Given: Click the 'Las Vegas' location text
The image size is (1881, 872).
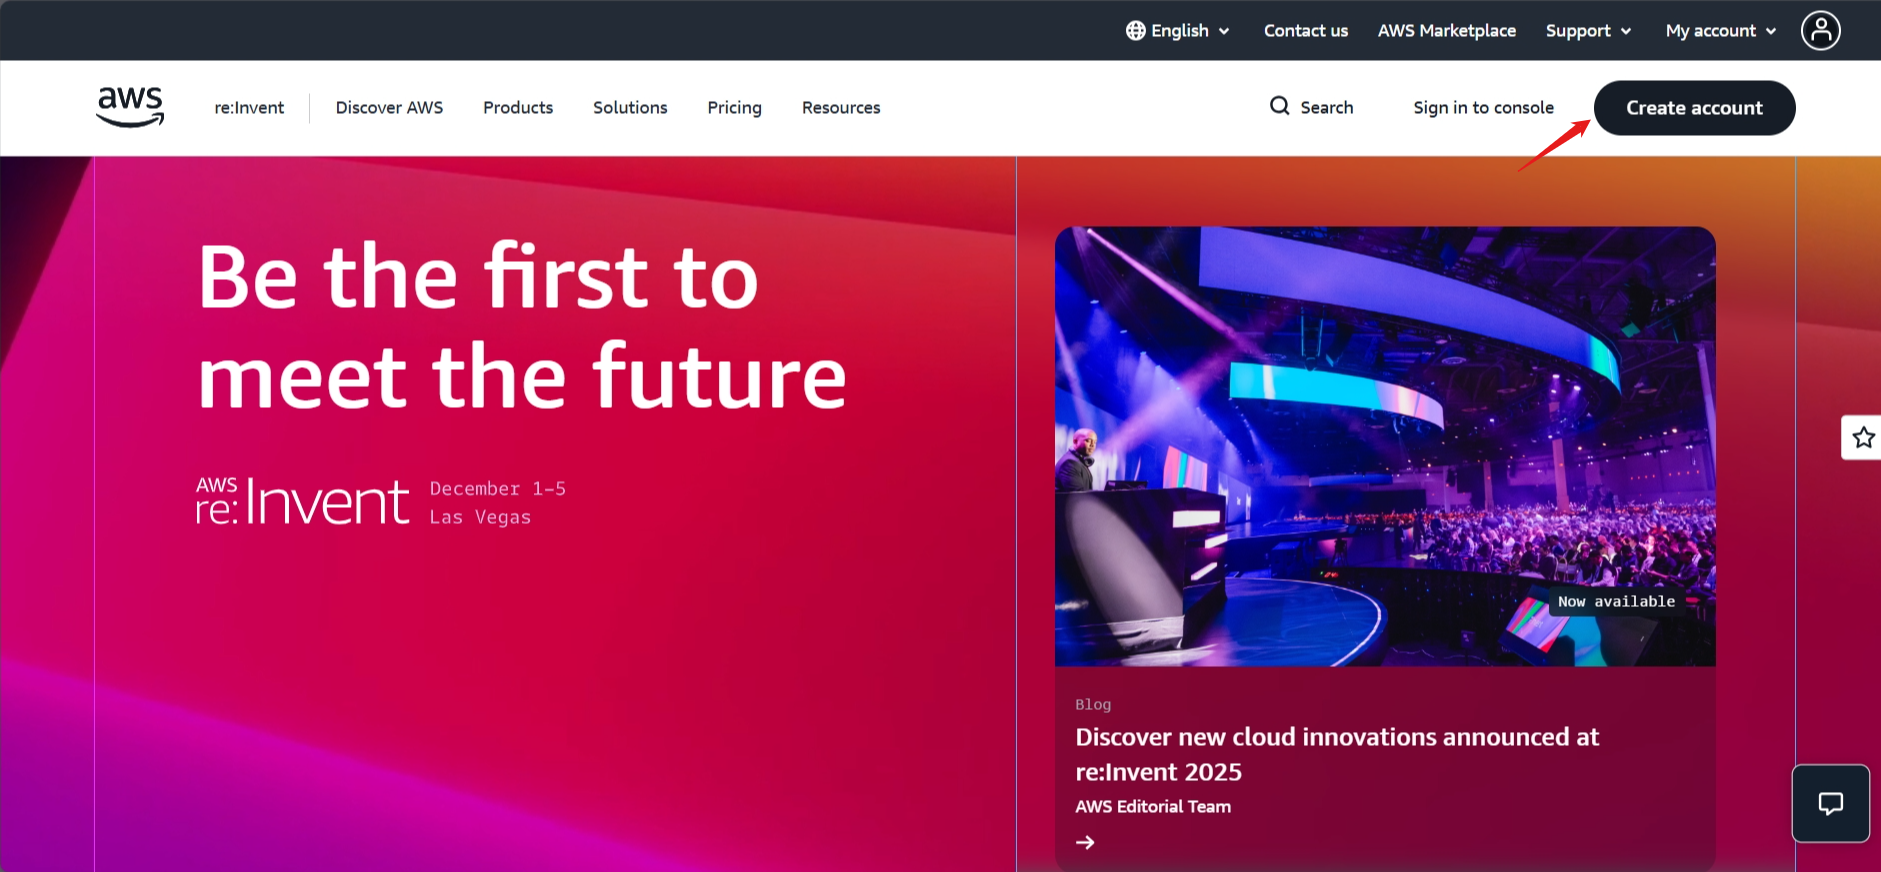Looking at the screenshot, I should 480,517.
